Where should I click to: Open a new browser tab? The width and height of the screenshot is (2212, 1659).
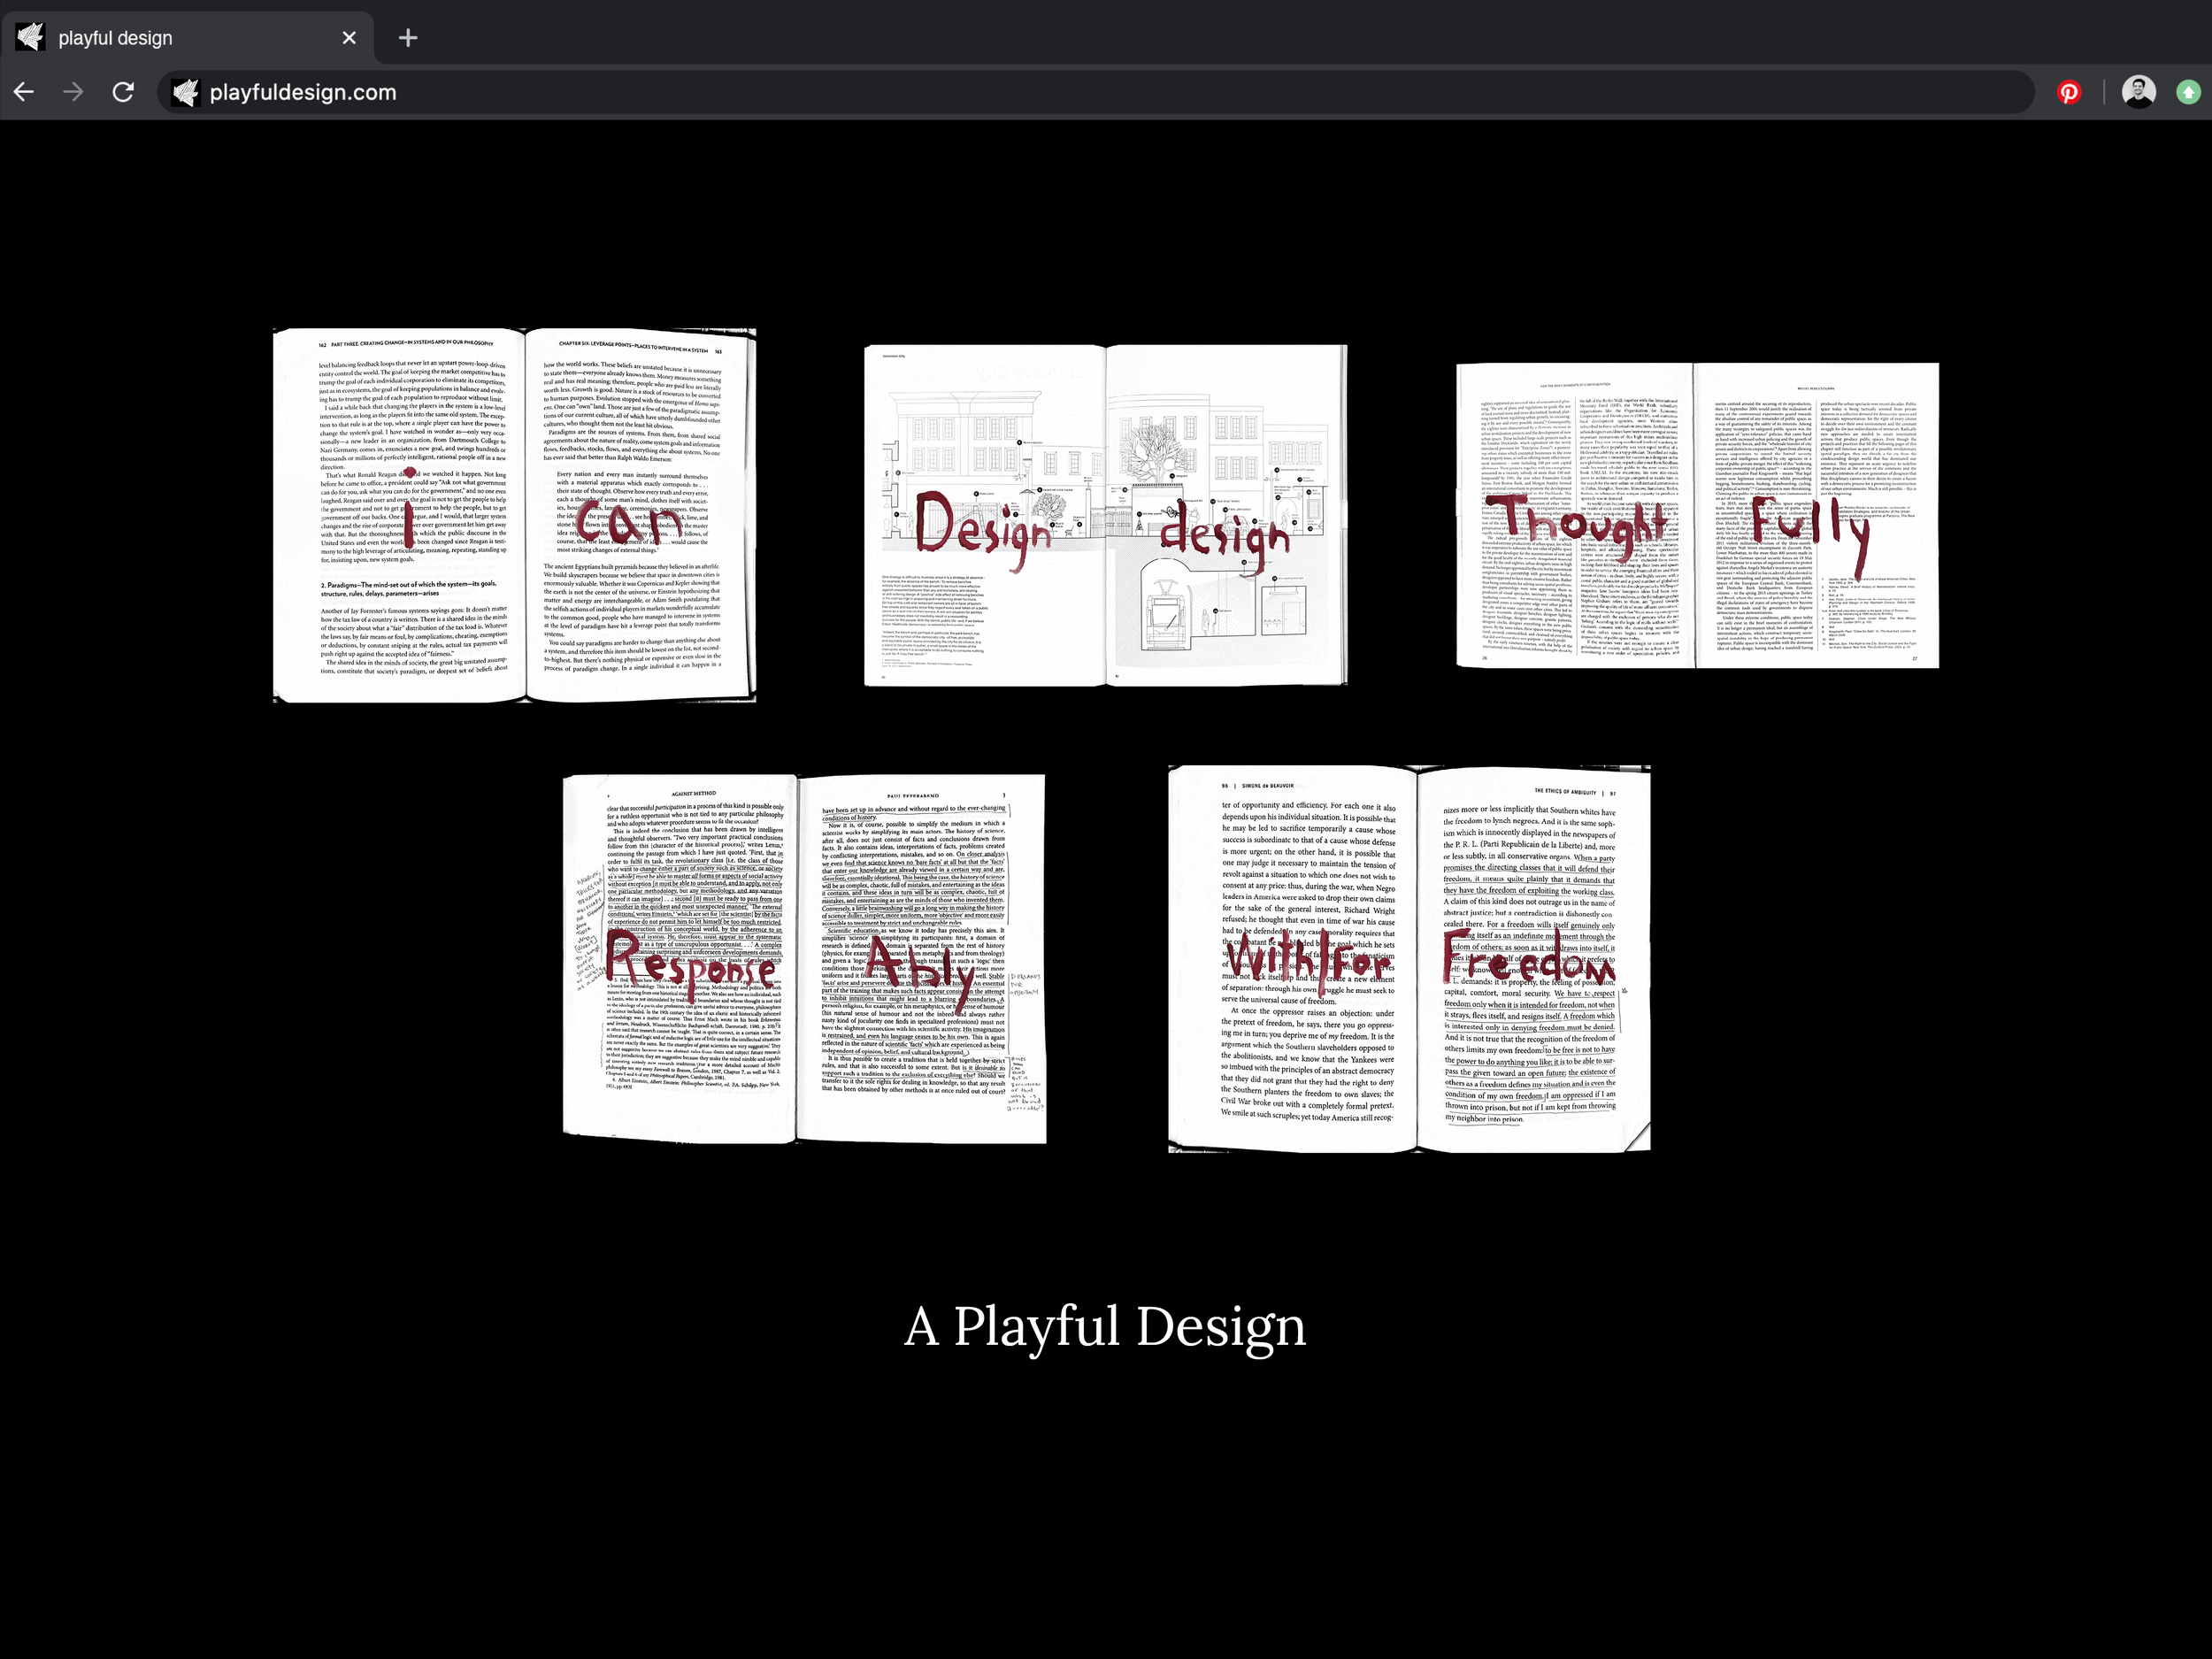coord(407,38)
